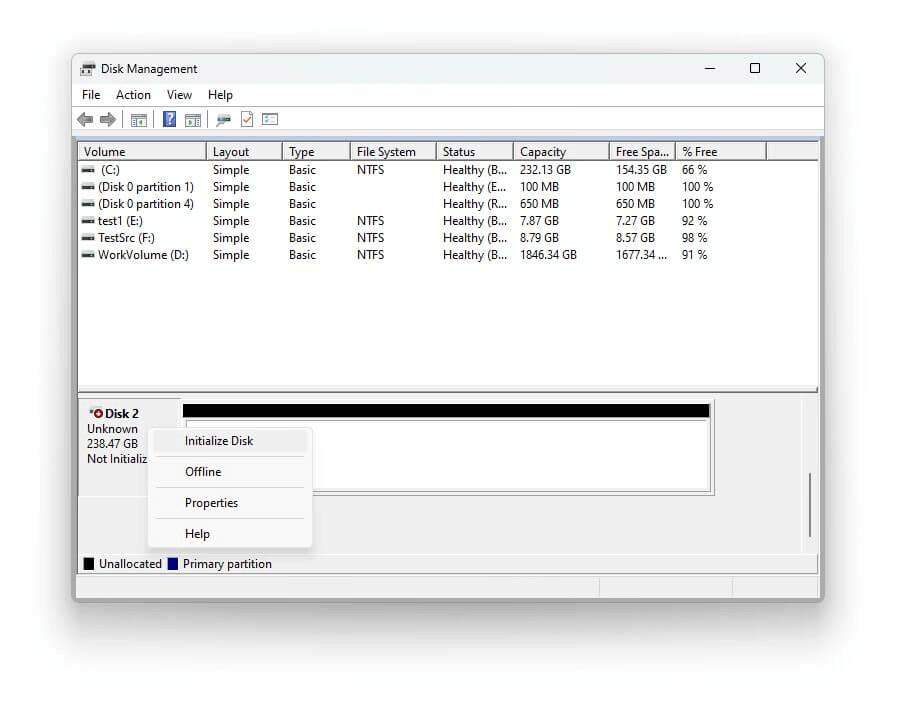Sort by the Free Spa... column header

(x=642, y=152)
